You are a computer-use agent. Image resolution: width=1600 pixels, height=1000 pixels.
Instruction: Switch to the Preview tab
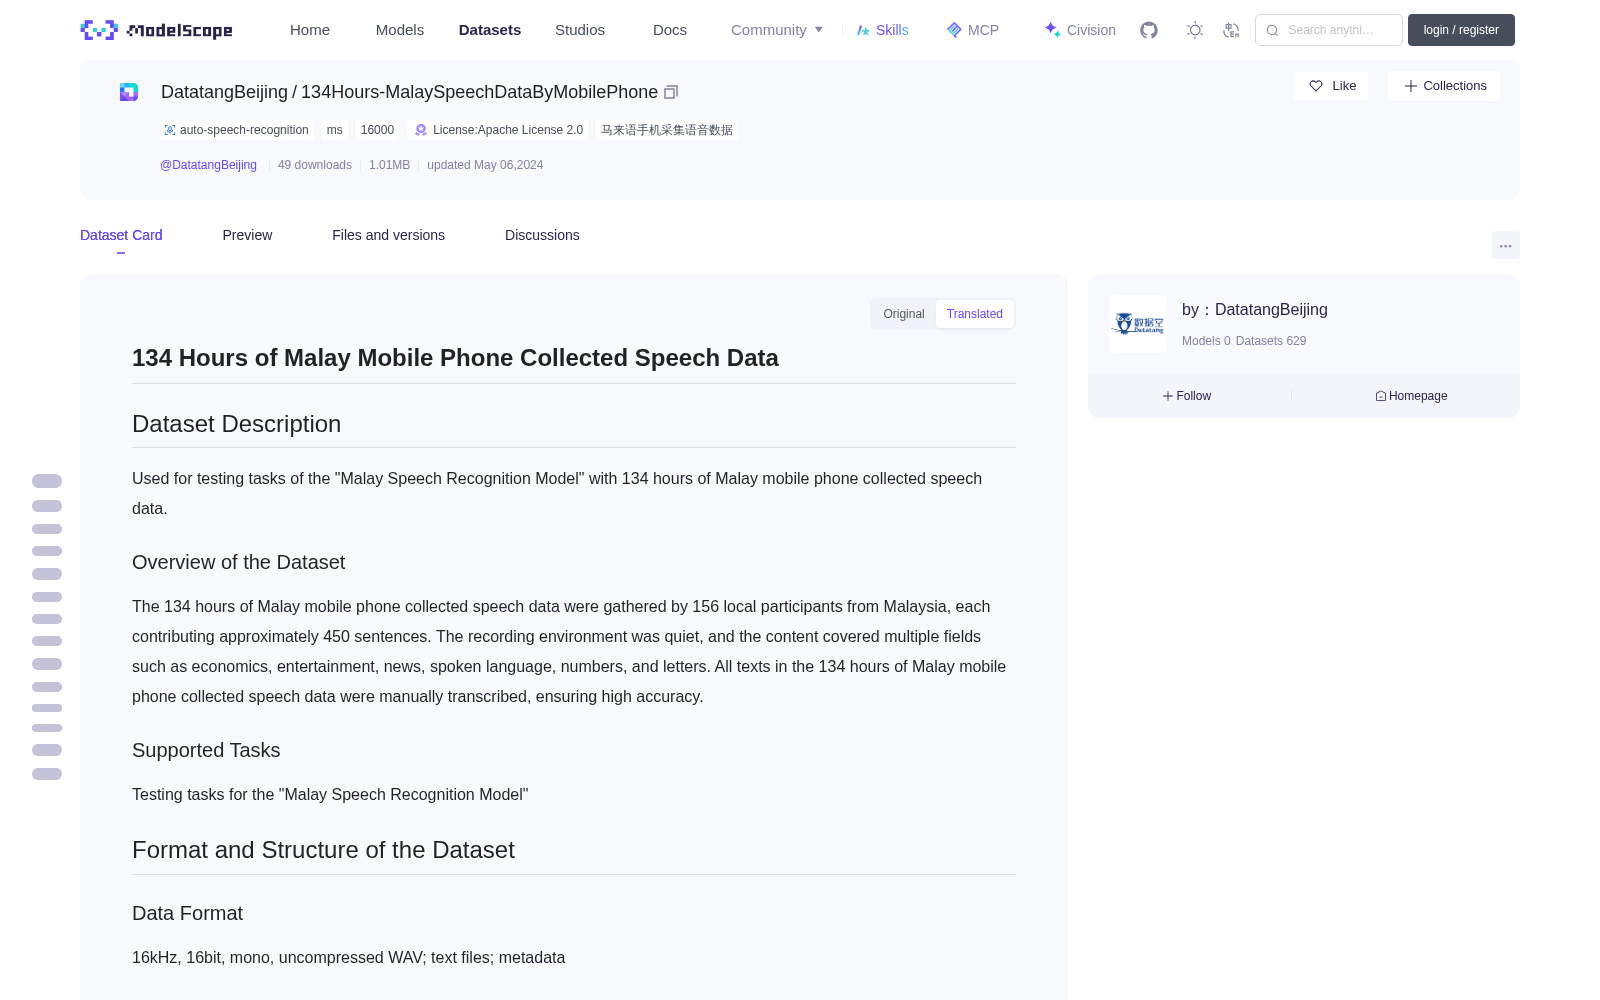[247, 235]
